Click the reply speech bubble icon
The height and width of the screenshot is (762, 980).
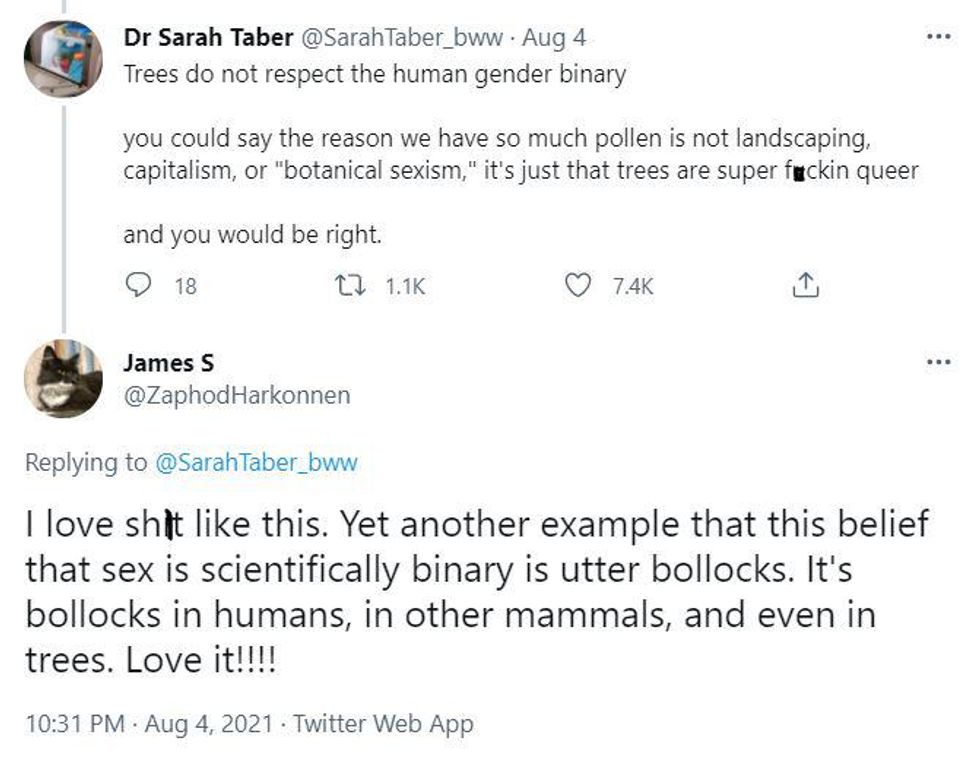(137, 286)
